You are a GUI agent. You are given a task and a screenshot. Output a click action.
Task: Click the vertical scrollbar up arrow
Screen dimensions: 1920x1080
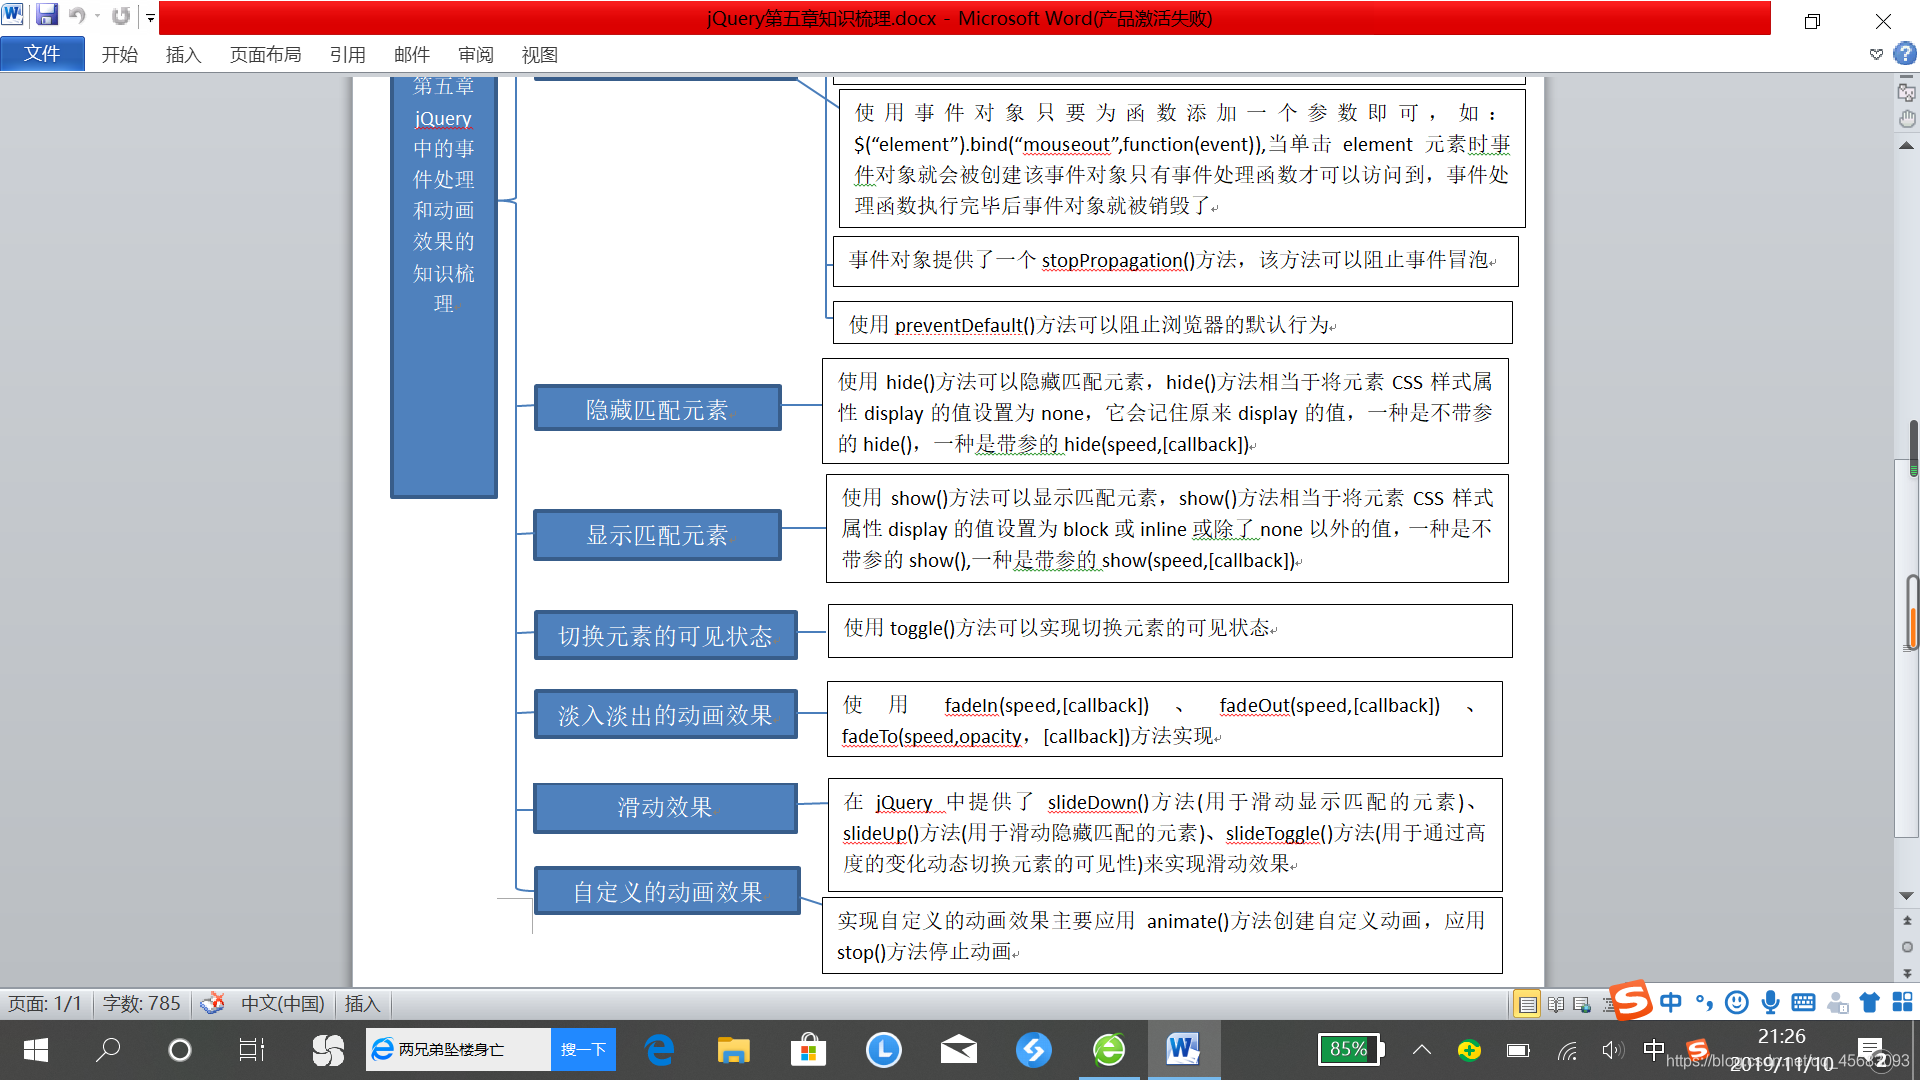tap(1907, 146)
